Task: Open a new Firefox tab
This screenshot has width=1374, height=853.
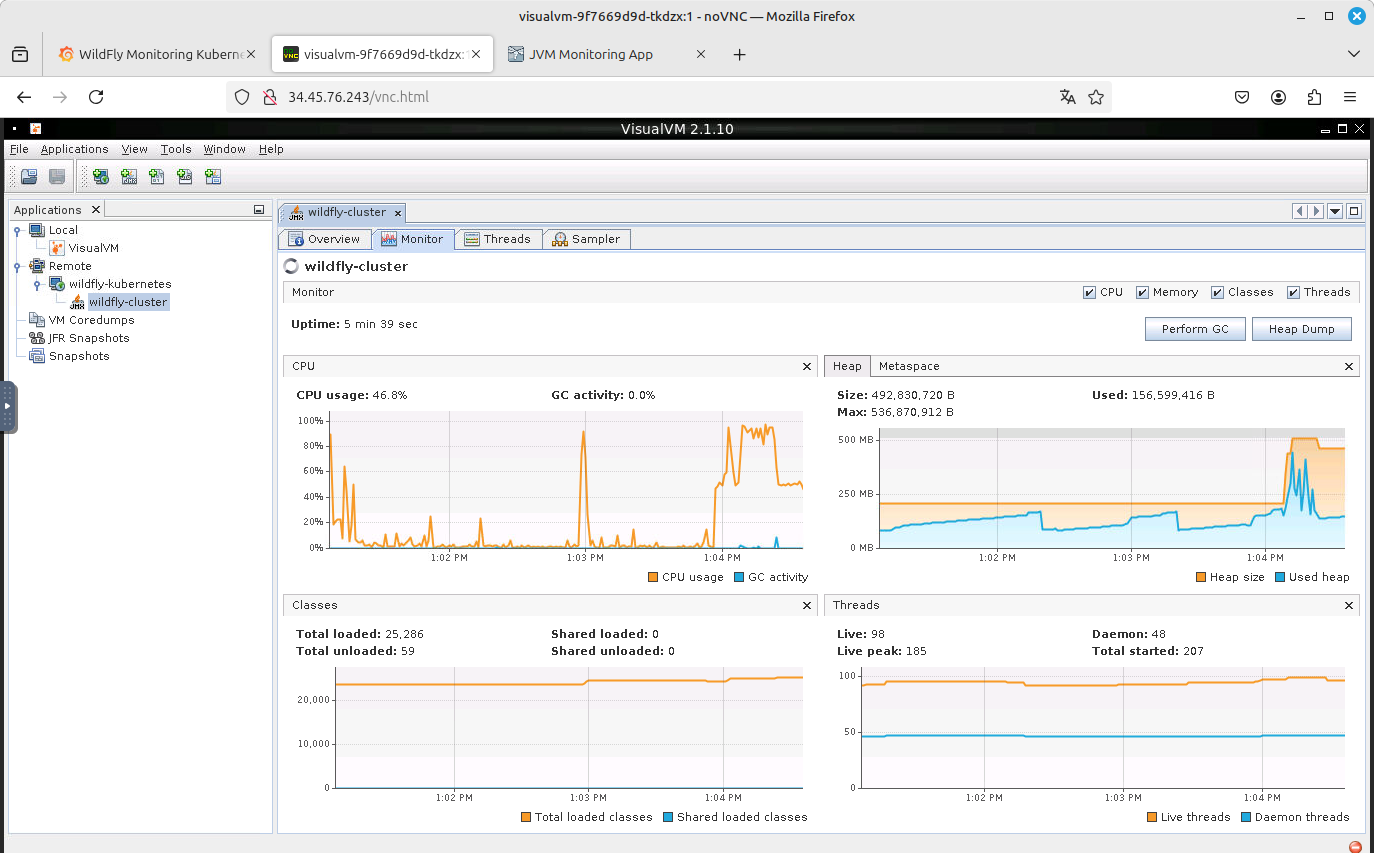Action: tap(740, 54)
